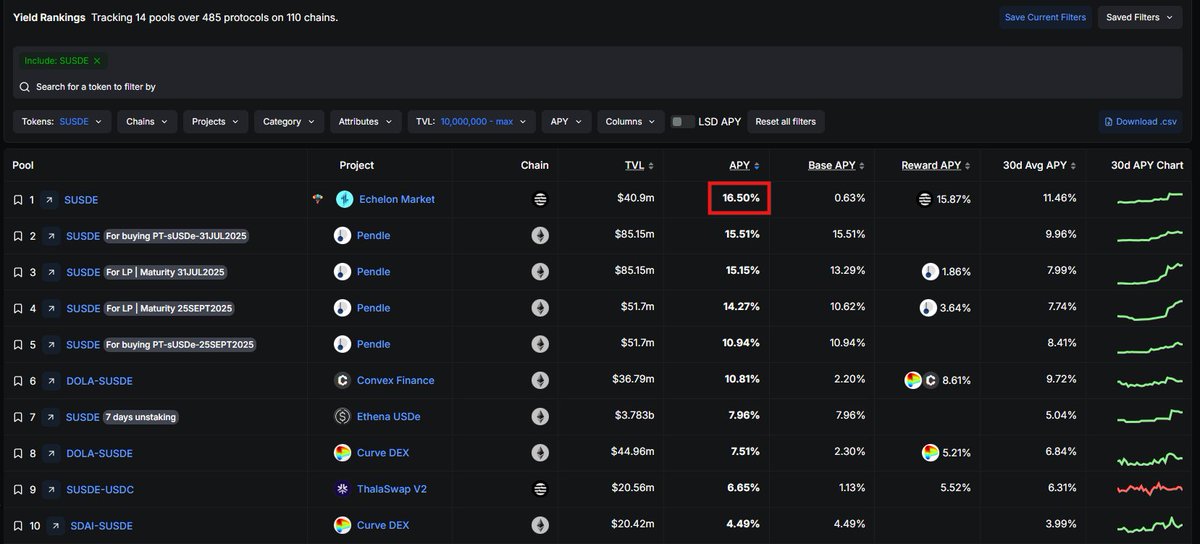
Task: Click the red 30d APY chart for ThalaSwap
Action: (x=1150, y=489)
